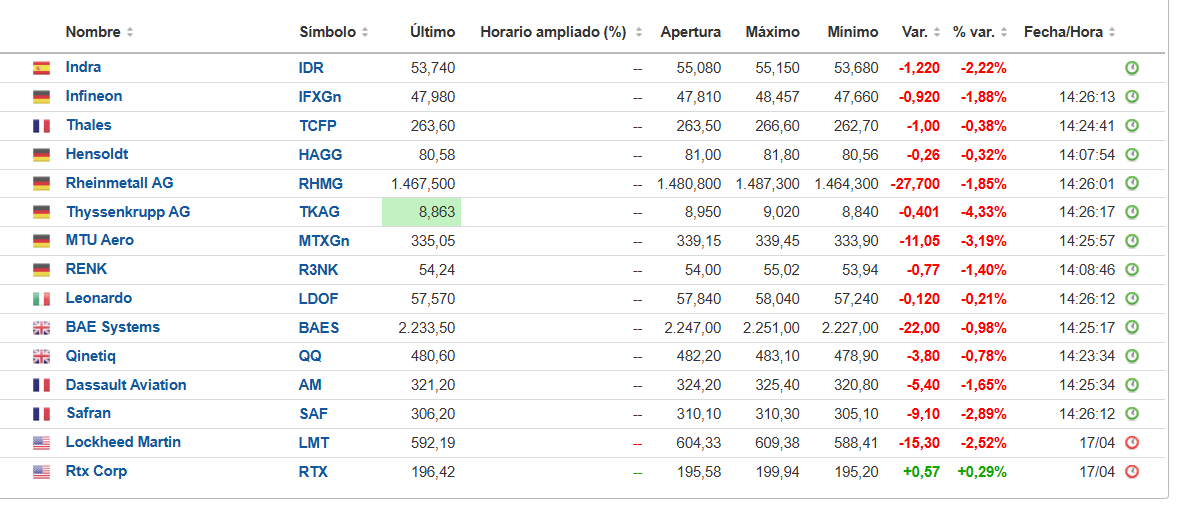Click the green clock icon for Thyssenkrupp AG
1179x506 pixels.
(1132, 212)
